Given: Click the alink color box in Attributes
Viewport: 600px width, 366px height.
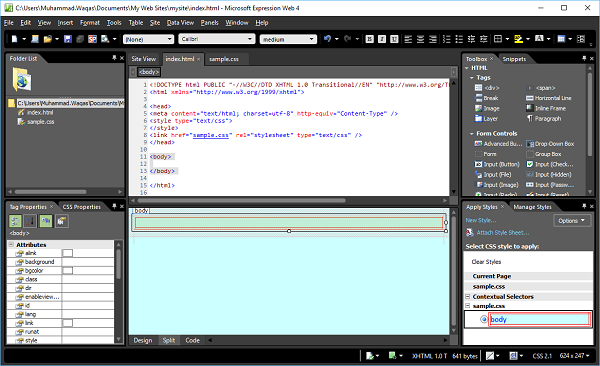Looking at the screenshot, I should pyautogui.click(x=68, y=253).
